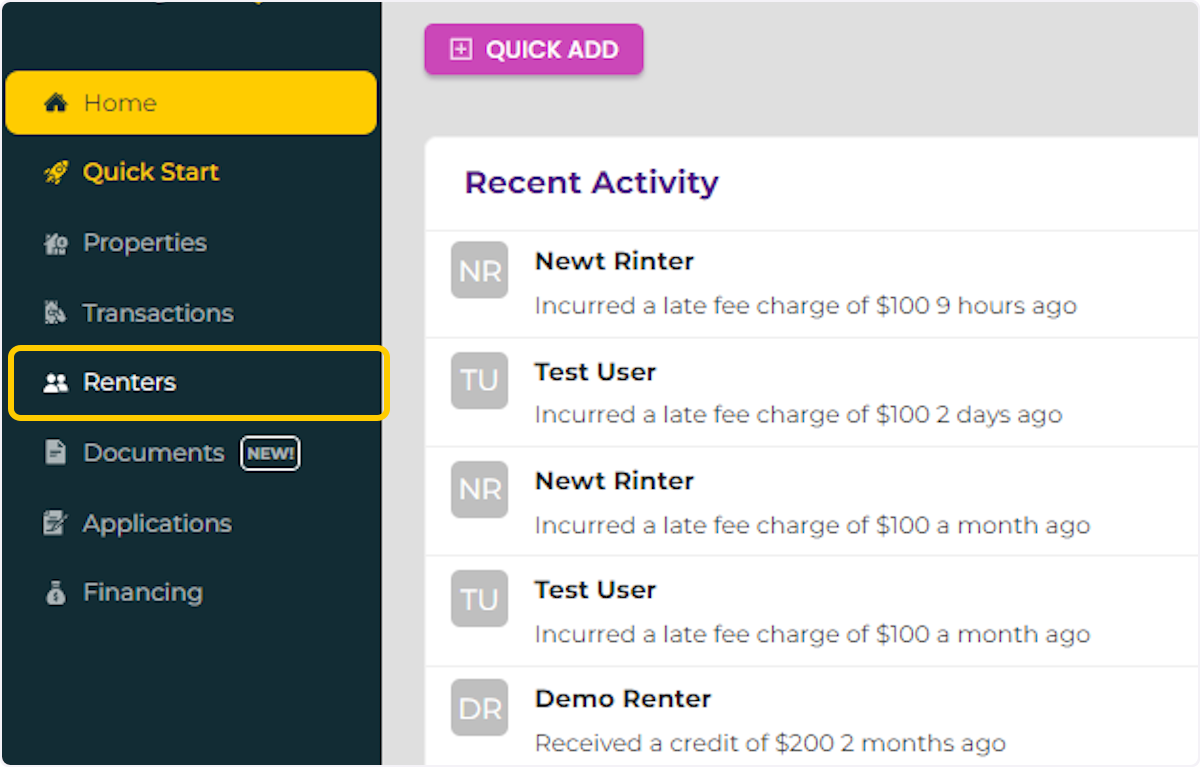Click the Documents page icon

coord(55,452)
